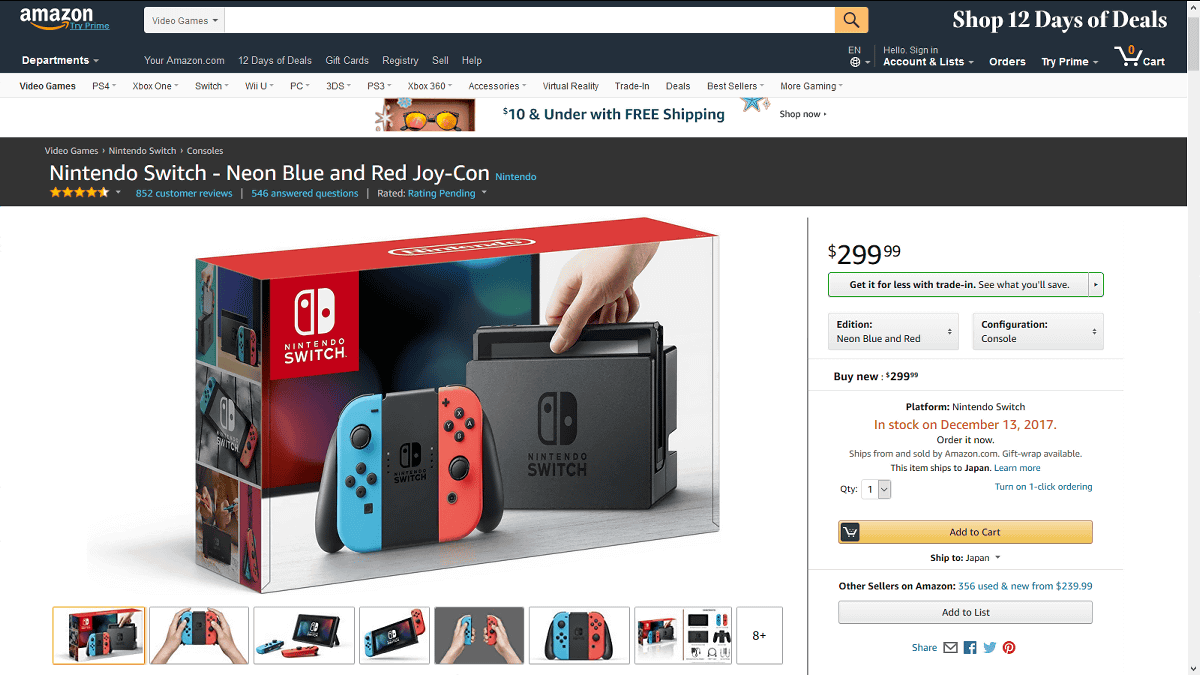
Task: Click the Amazon logo
Action: [x=65, y=18]
